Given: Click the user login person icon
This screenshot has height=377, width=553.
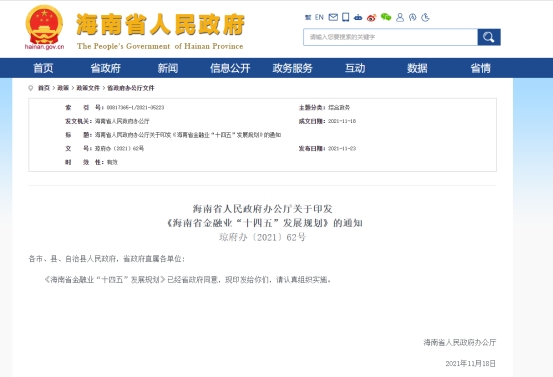Looking at the screenshot, I should (400, 17).
